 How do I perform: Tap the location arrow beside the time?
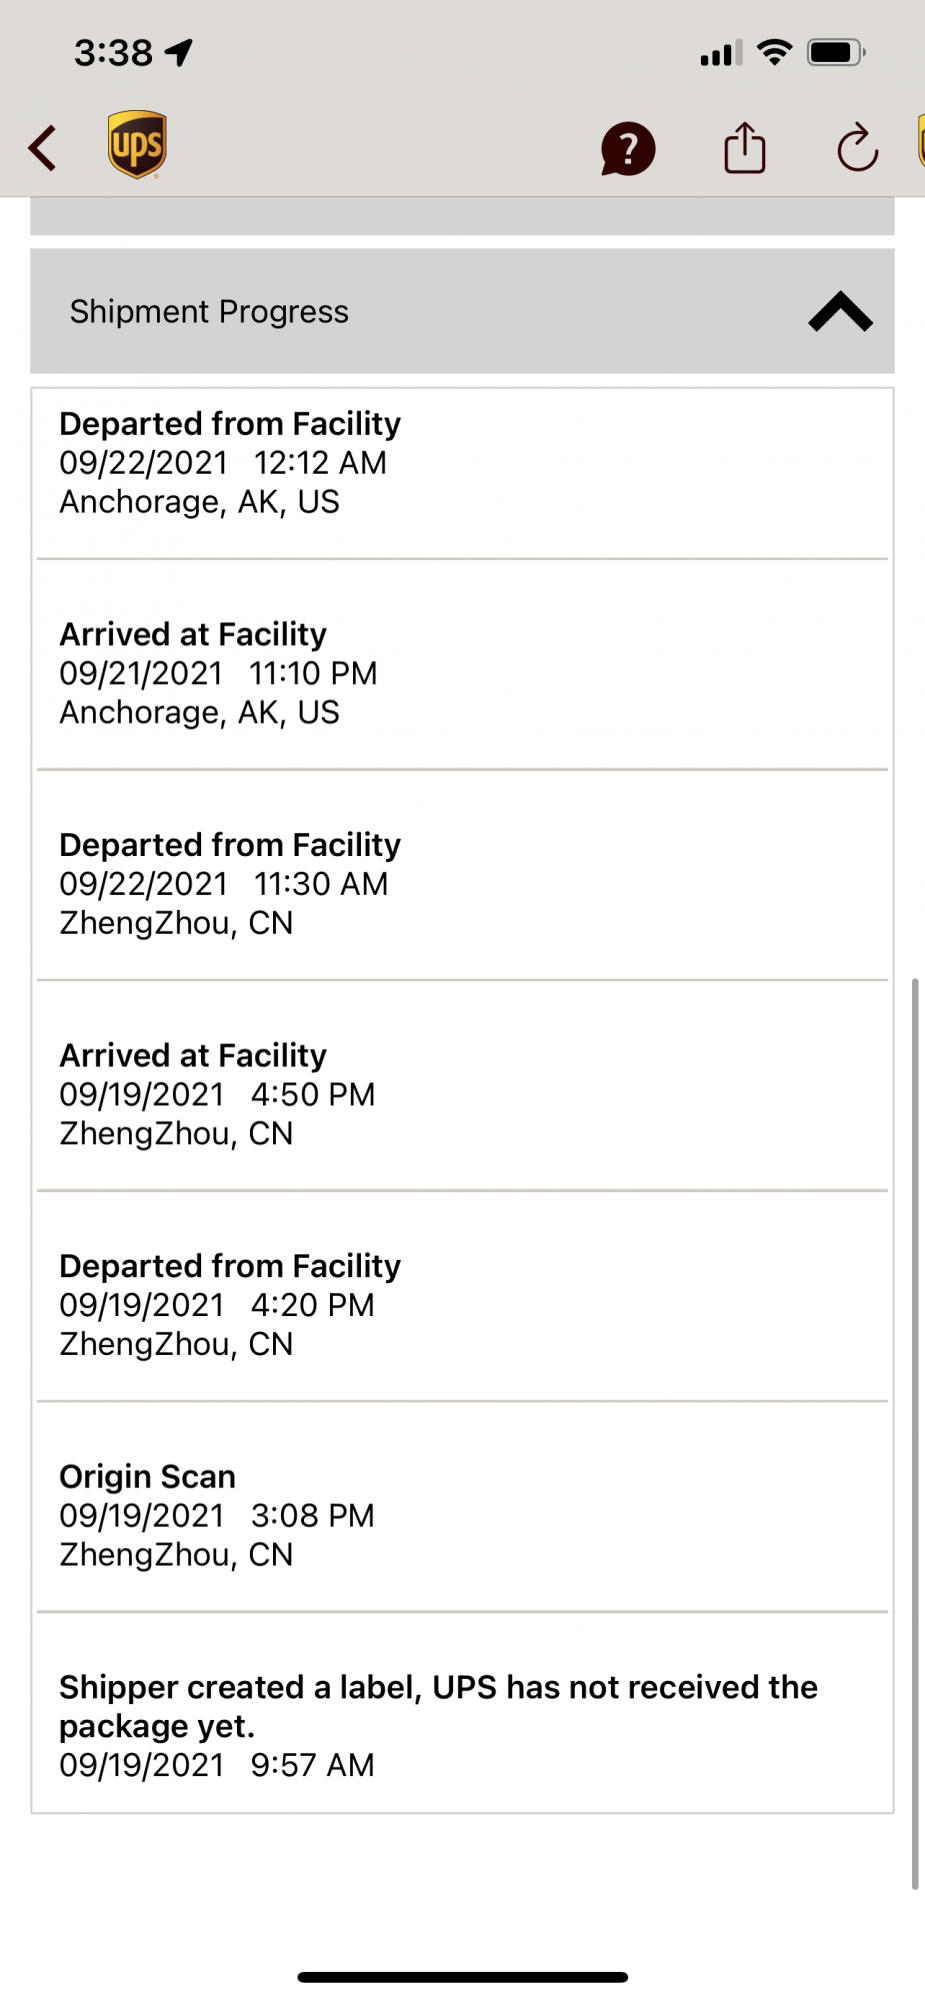tap(180, 52)
